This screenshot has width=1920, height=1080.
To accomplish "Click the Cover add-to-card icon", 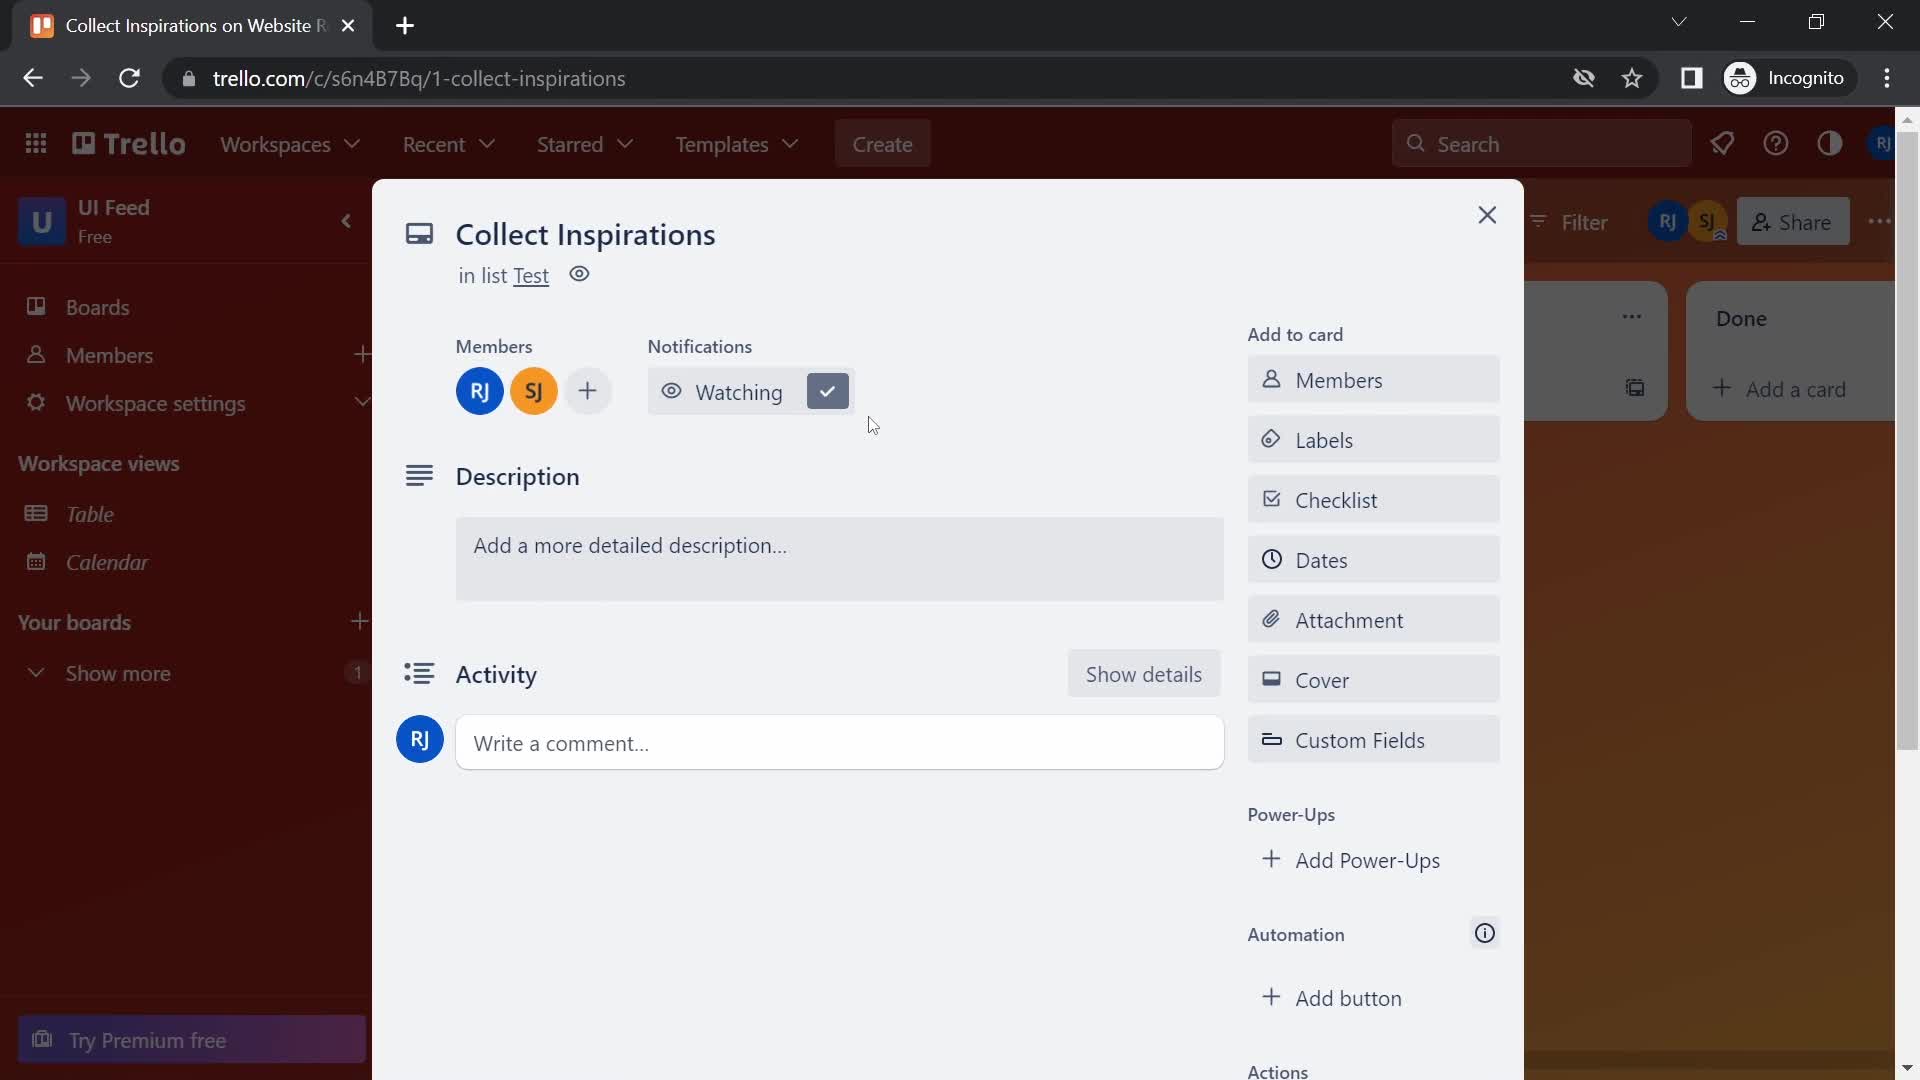I will pyautogui.click(x=1271, y=678).
